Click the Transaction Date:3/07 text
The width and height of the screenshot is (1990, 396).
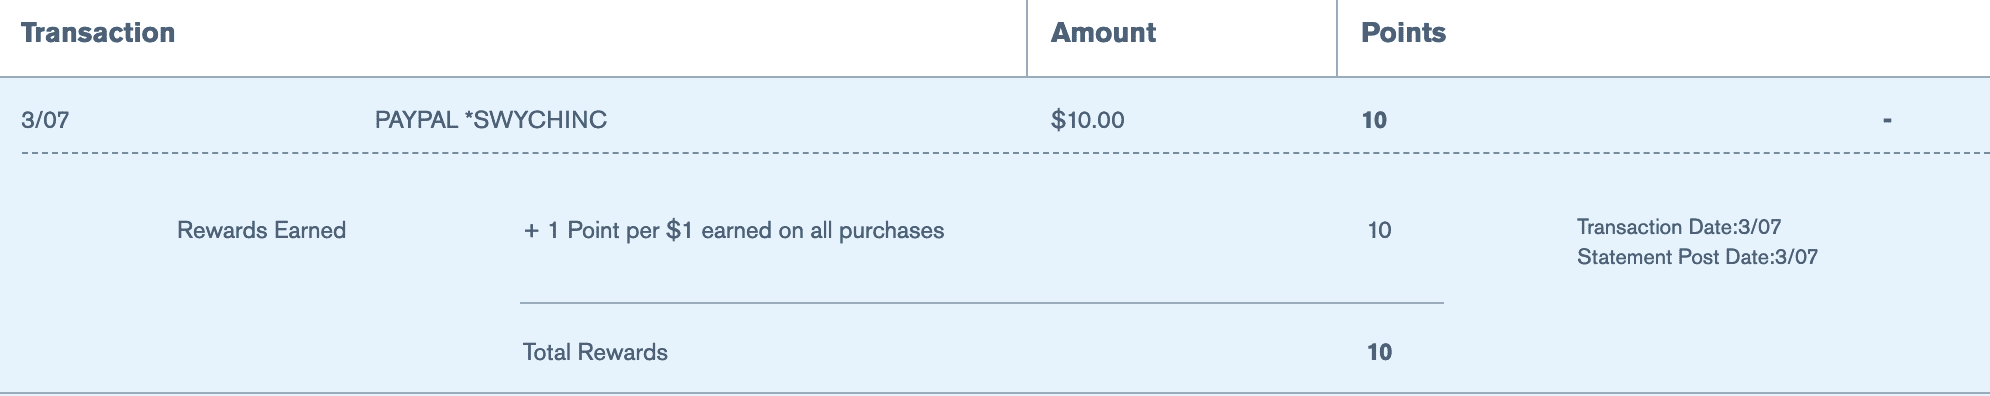[x=1679, y=227]
